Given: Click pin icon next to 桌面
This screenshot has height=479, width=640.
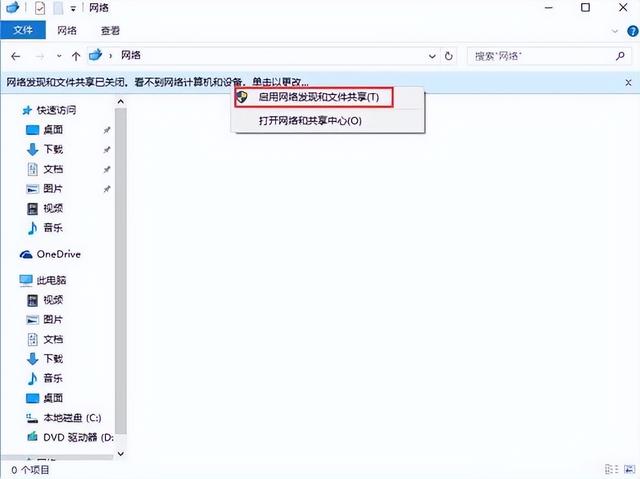Looking at the screenshot, I should (107, 130).
